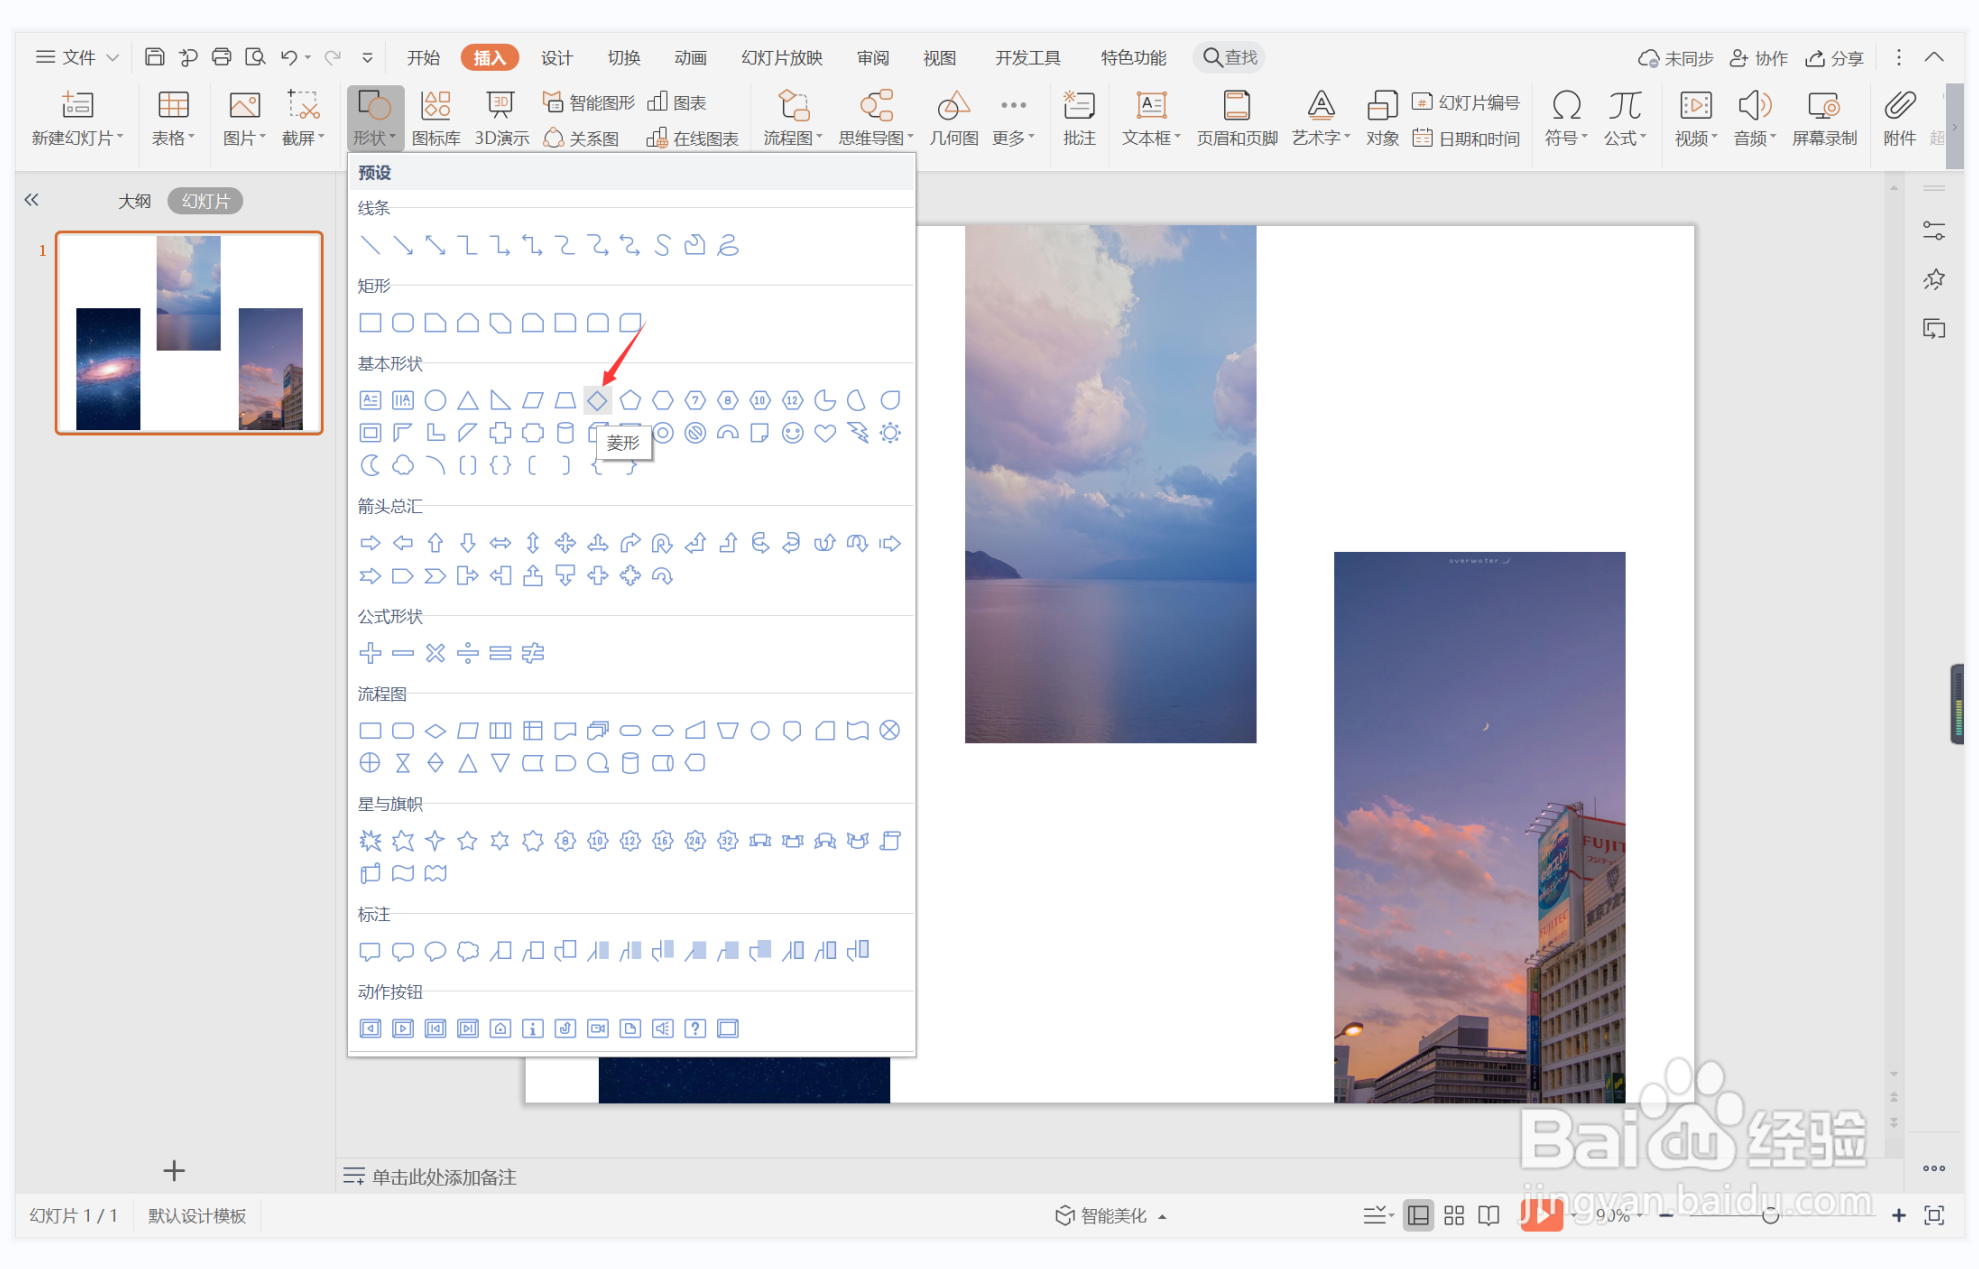Click the Save icon in quick access toolbar
The image size is (1979, 1269).
pyautogui.click(x=154, y=57)
